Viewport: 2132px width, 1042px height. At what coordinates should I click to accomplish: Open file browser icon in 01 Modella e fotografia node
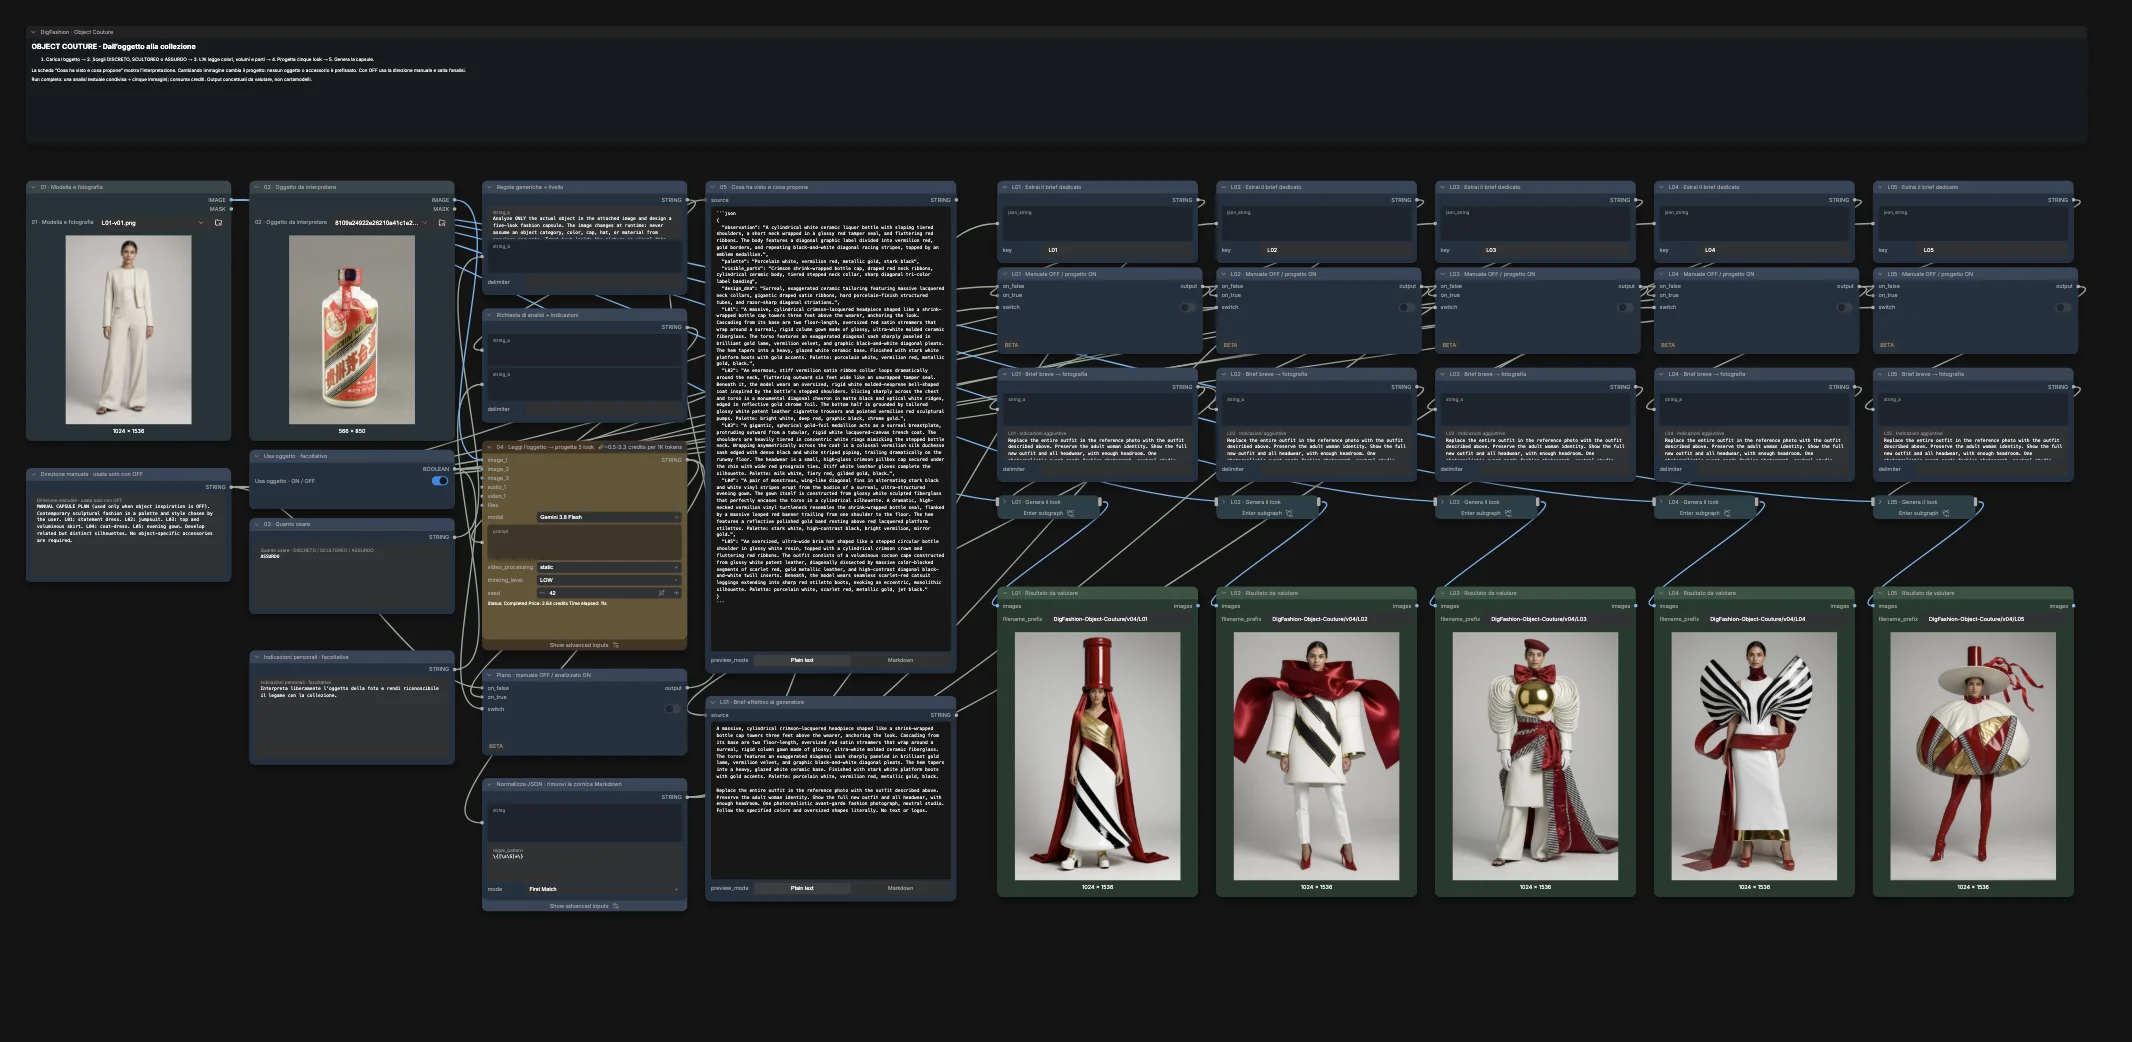pyautogui.click(x=218, y=223)
